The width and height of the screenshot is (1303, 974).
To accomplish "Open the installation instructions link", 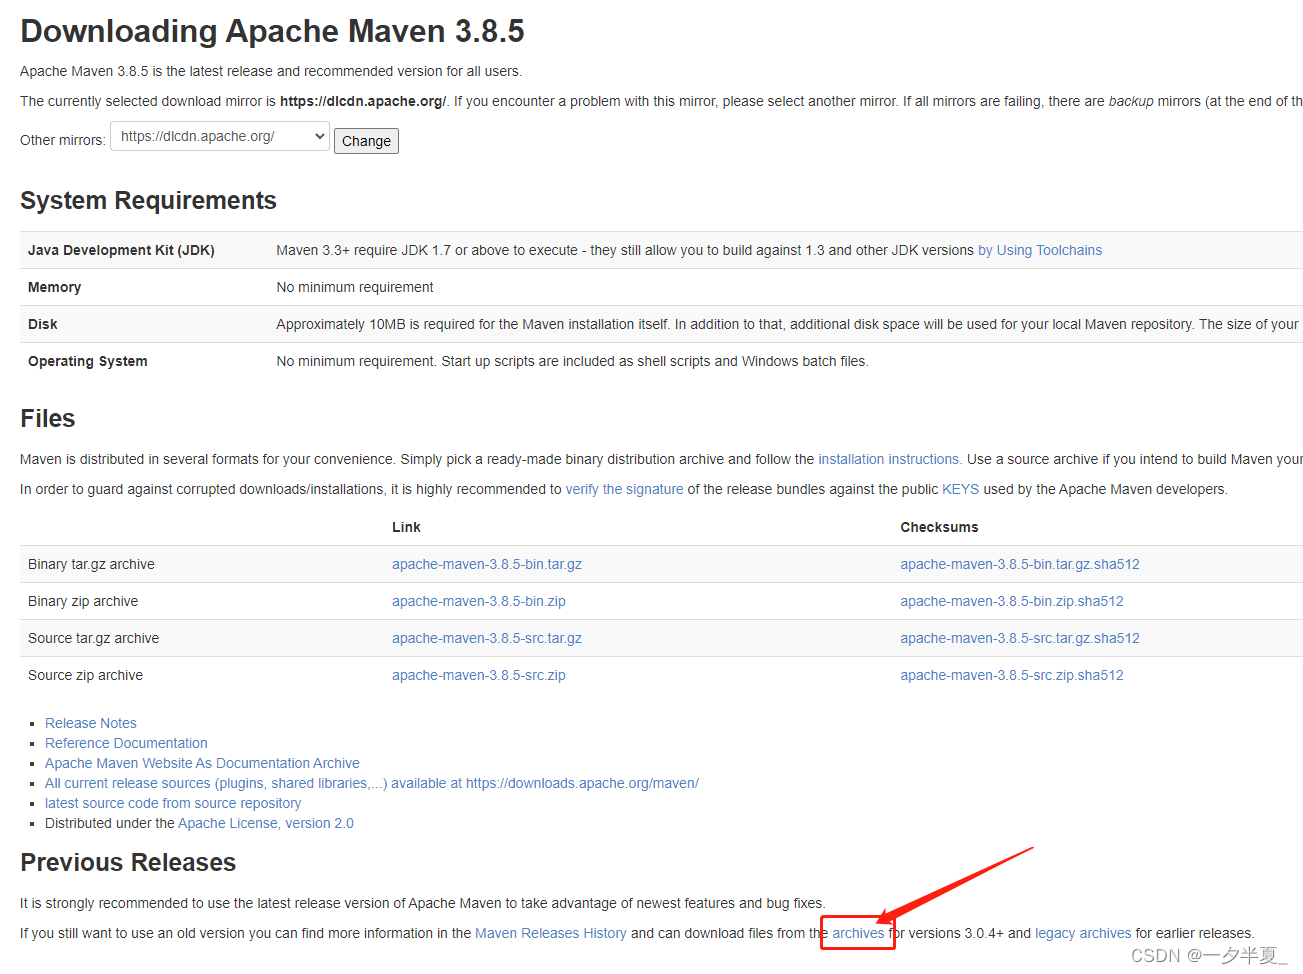I will tap(890, 459).
